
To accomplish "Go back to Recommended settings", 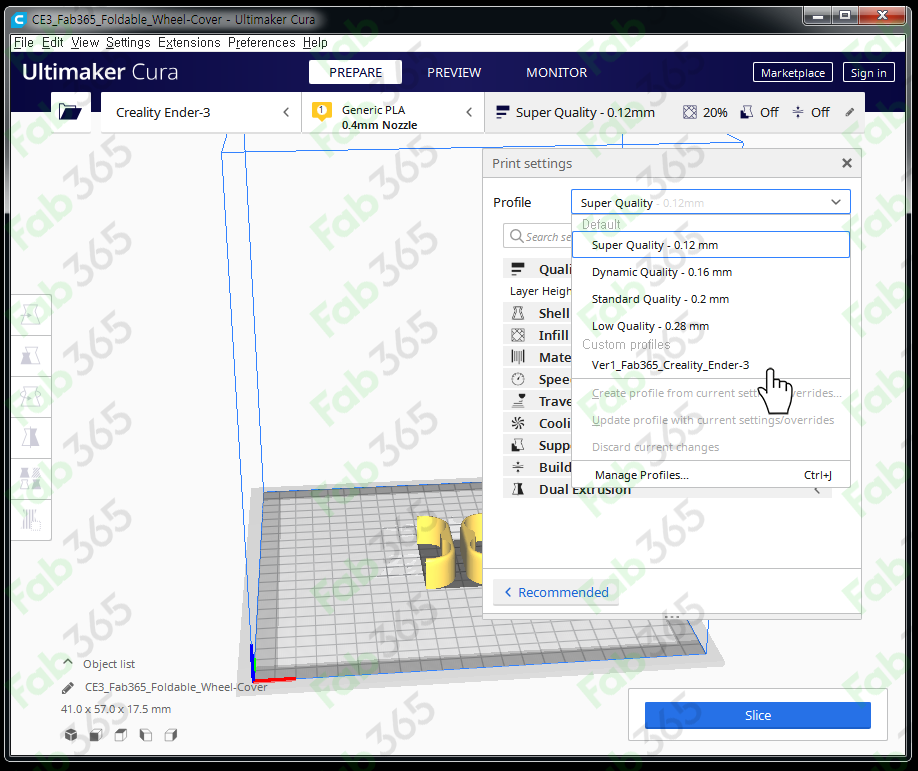I will 556,592.
